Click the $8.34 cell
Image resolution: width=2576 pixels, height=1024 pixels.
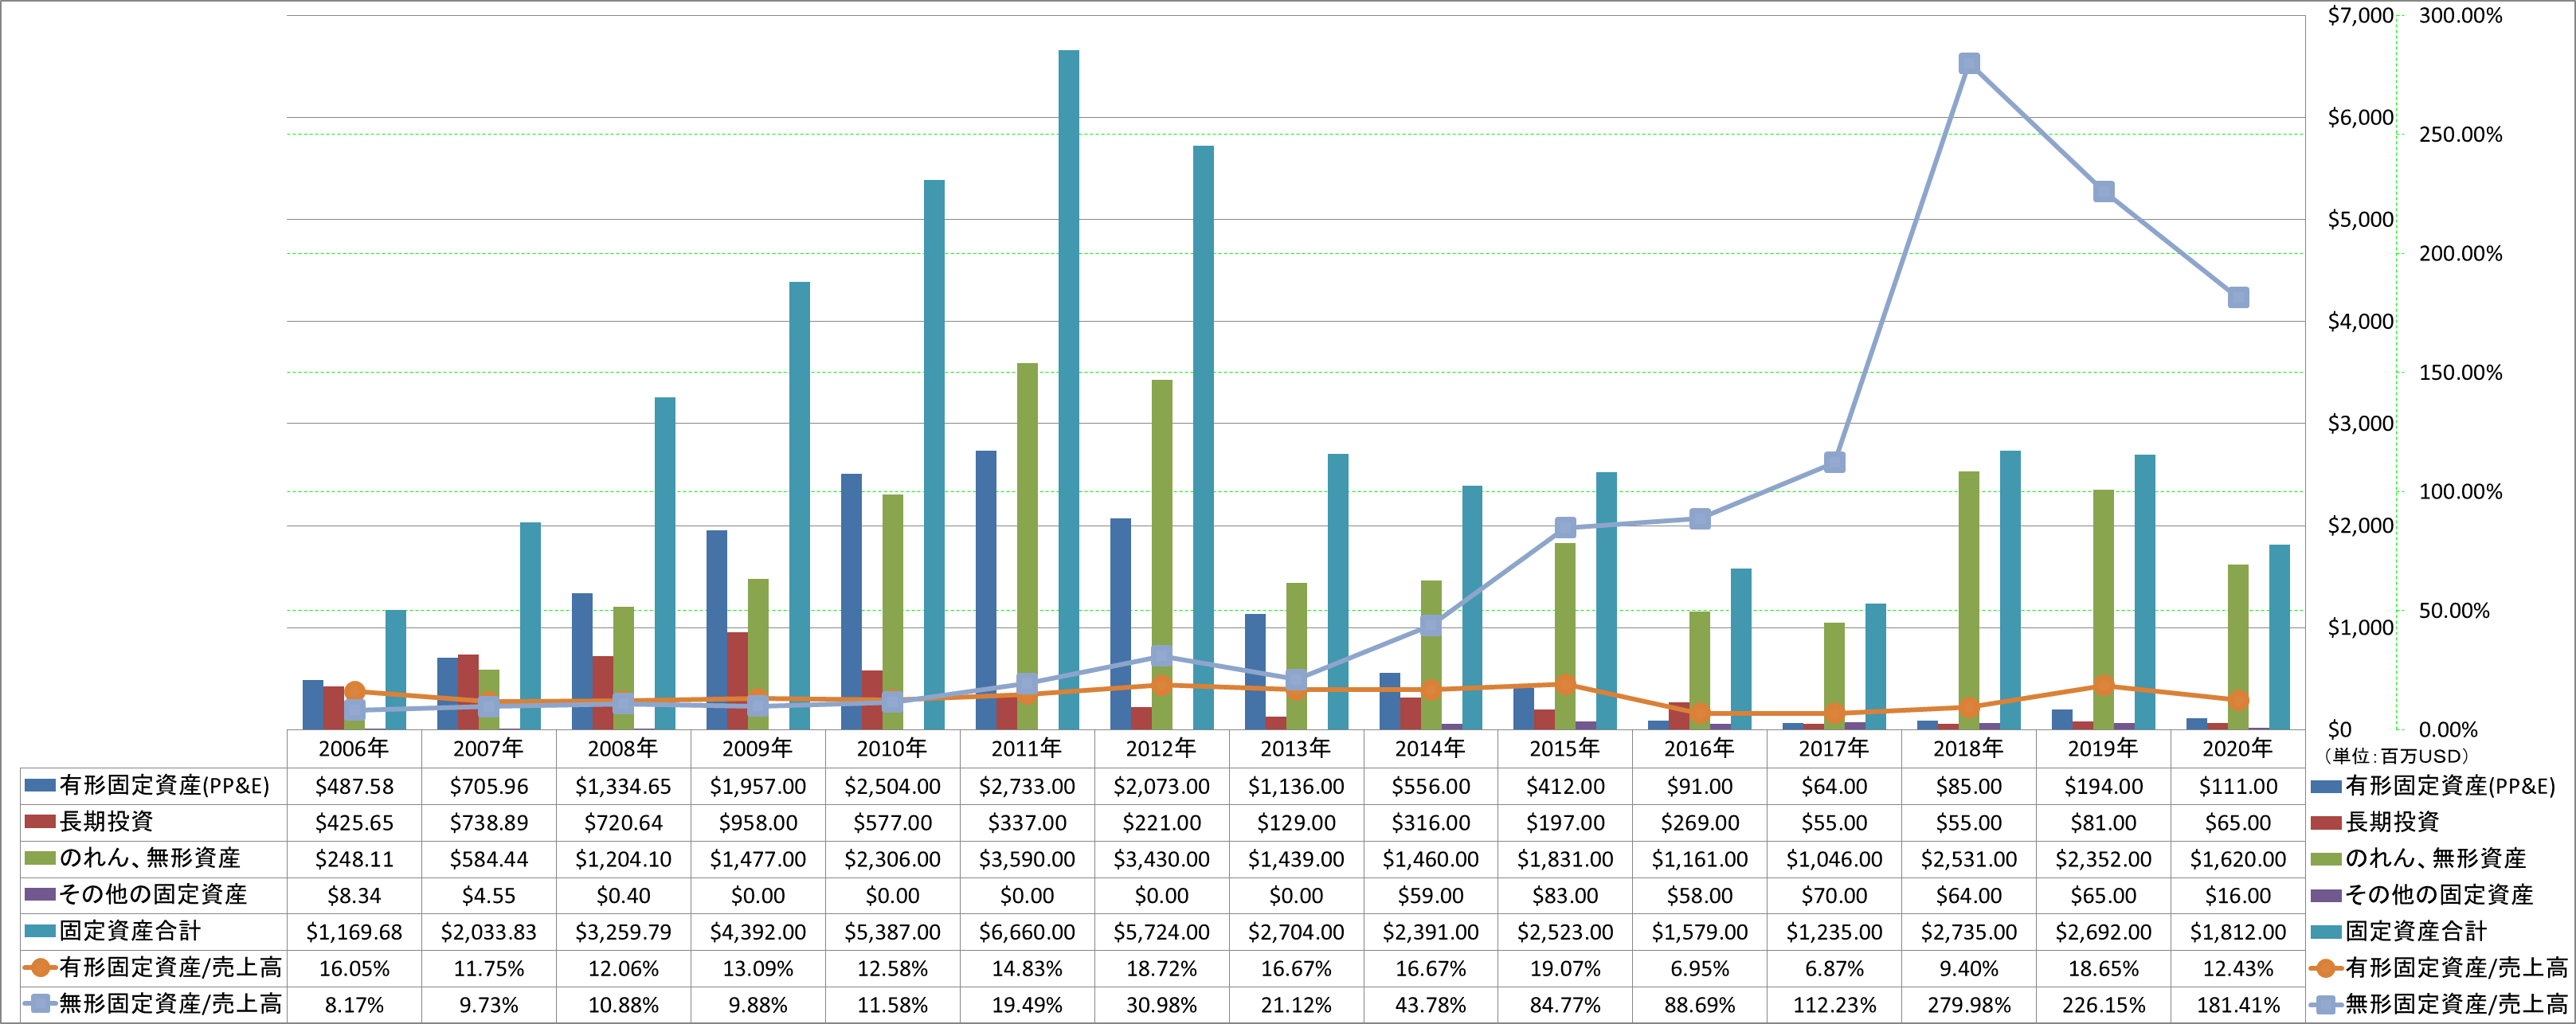pos(354,896)
